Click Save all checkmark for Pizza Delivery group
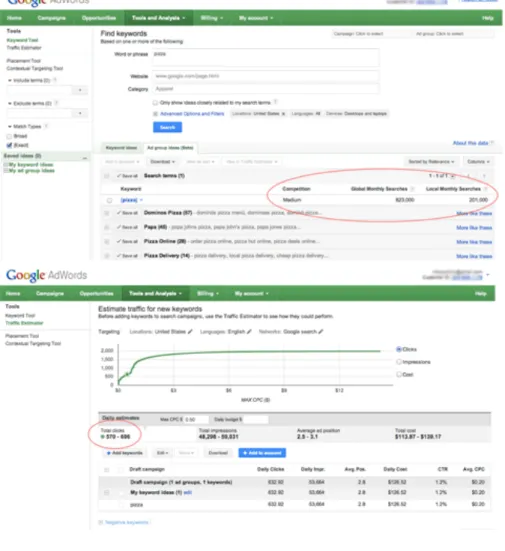Viewport: 505px width, 551px height. coord(127,256)
